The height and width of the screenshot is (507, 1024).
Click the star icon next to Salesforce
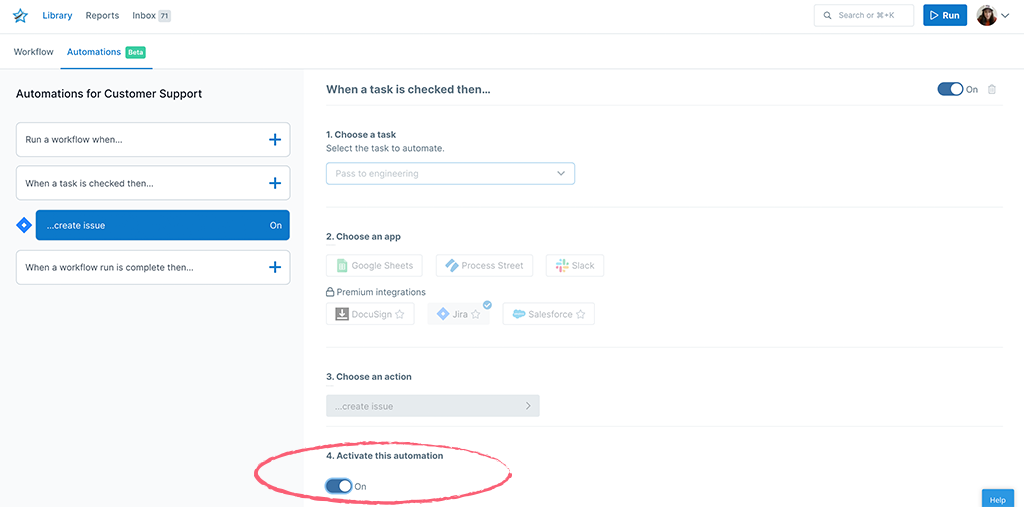pyautogui.click(x=581, y=314)
